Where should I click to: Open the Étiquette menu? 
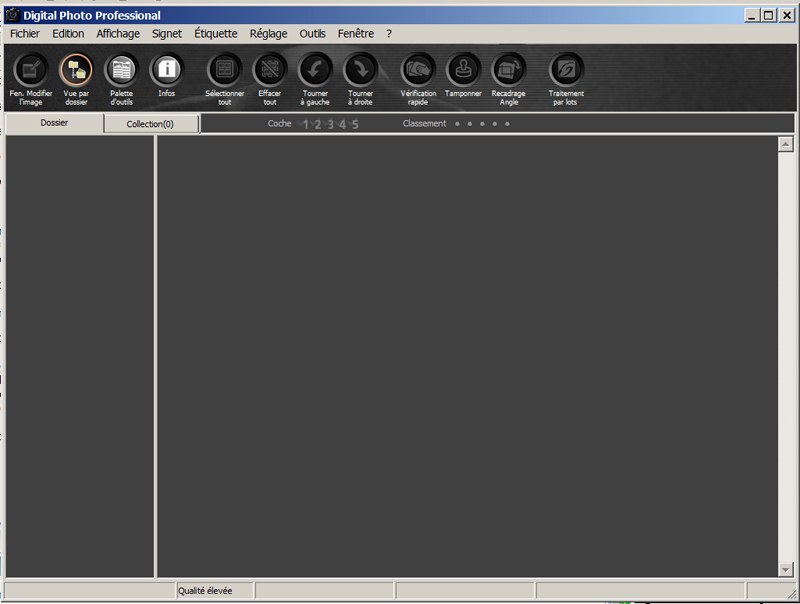[x=216, y=34]
